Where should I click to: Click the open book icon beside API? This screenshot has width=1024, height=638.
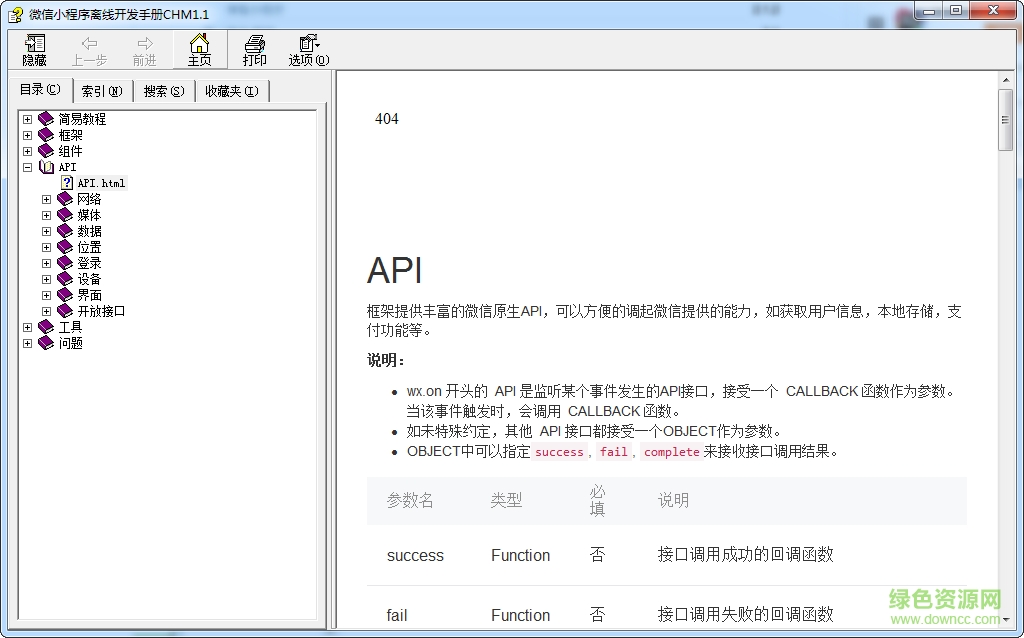coord(46,167)
